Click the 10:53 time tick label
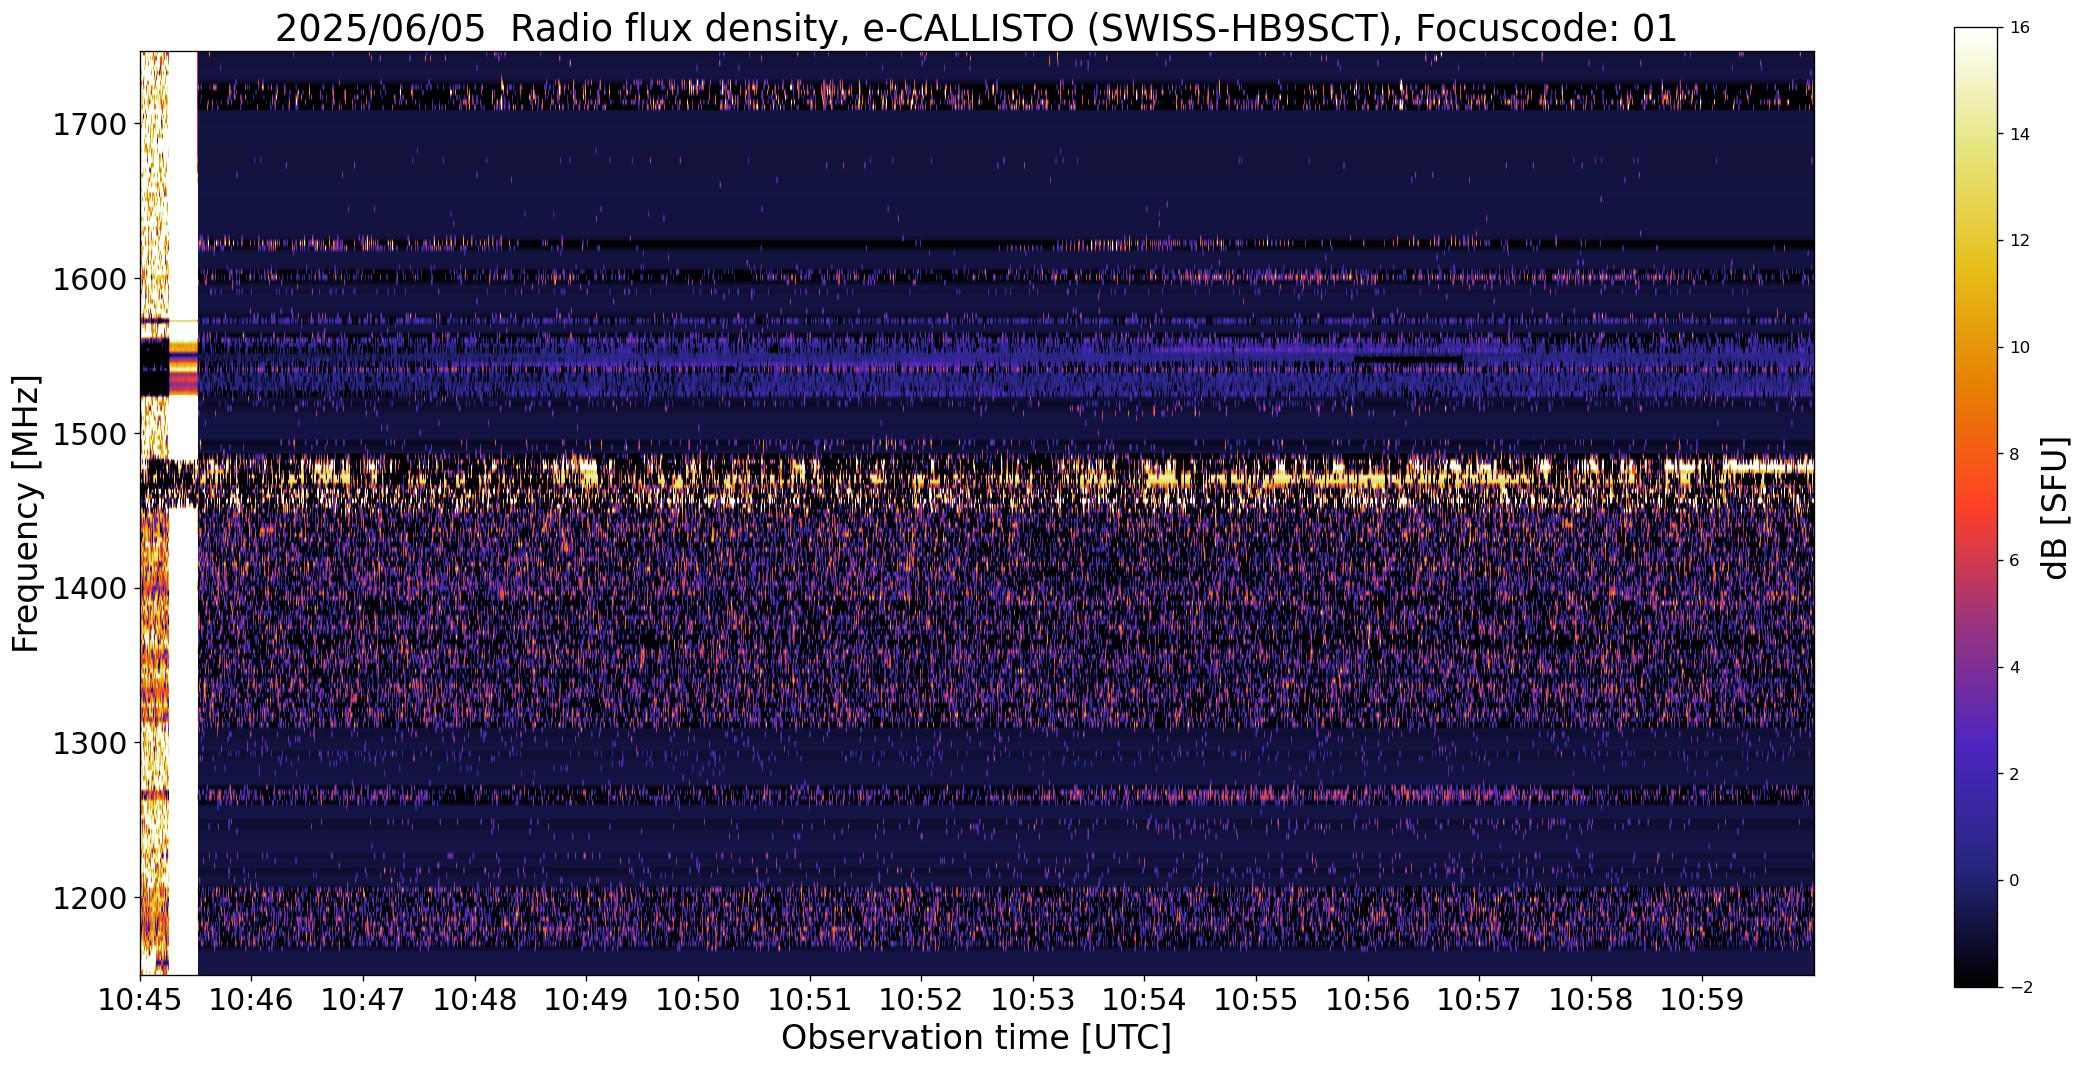 [x=1033, y=1000]
